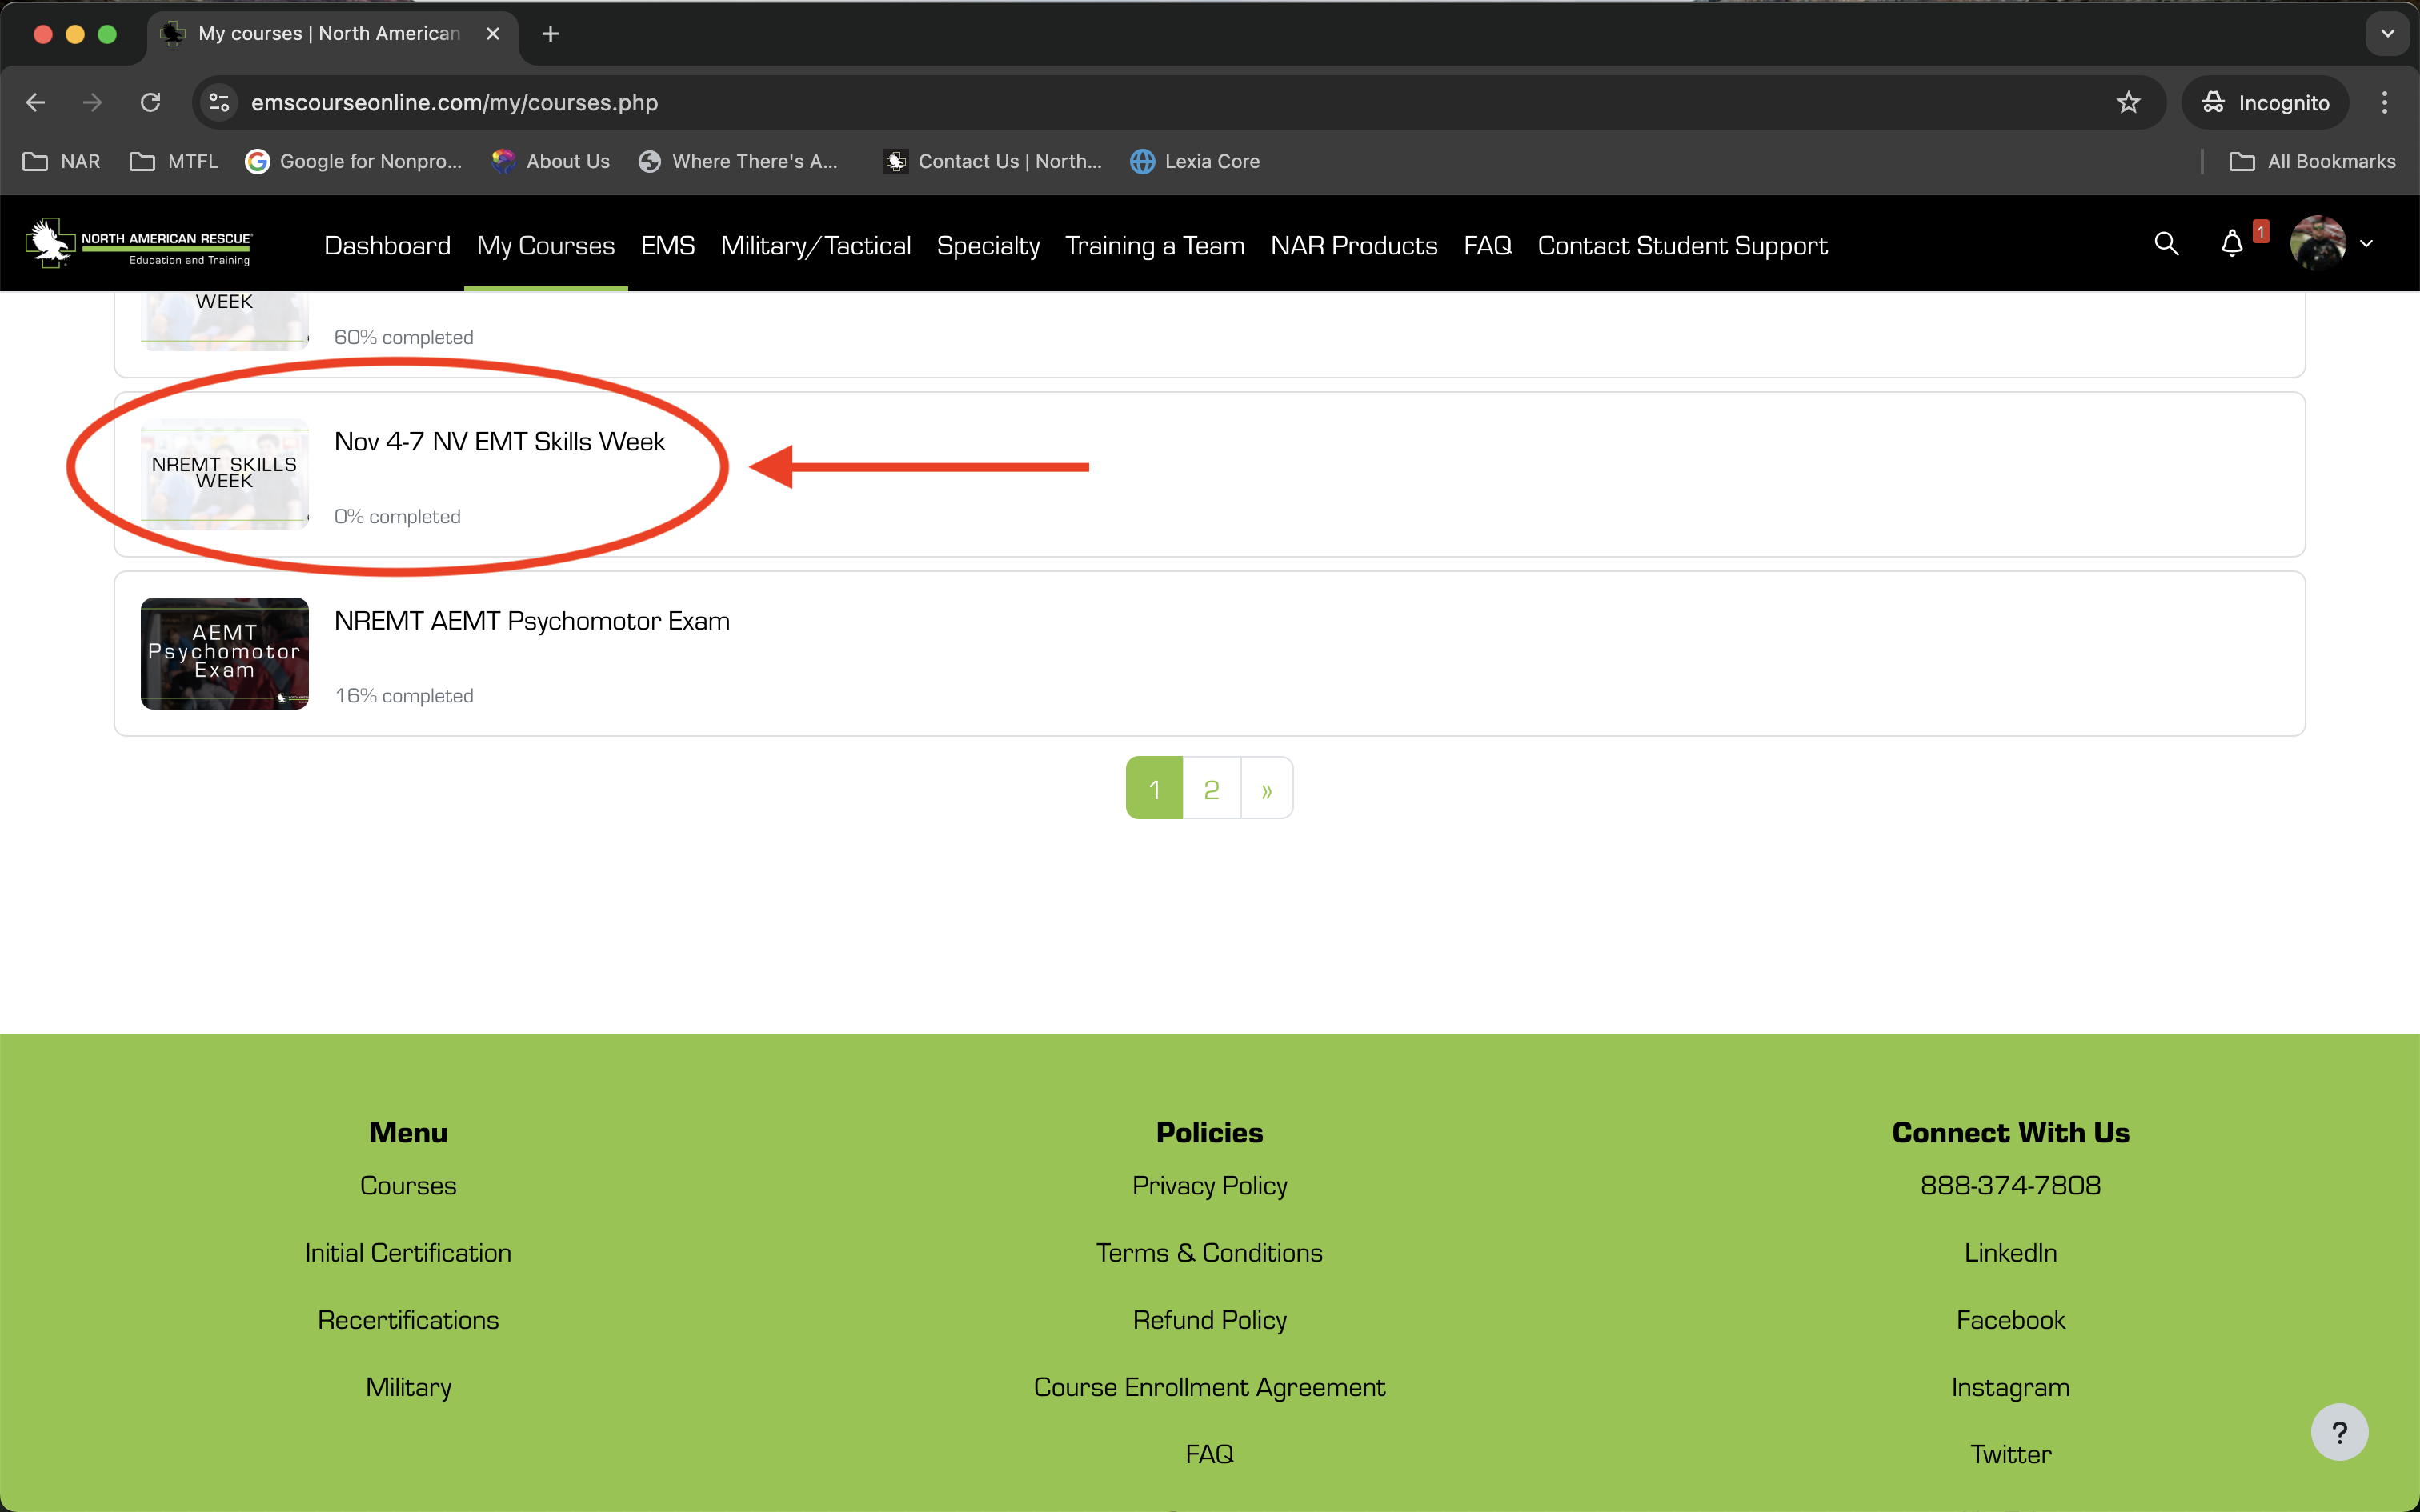Expand the user menu chevron
2420x1512 pixels.
[2367, 243]
